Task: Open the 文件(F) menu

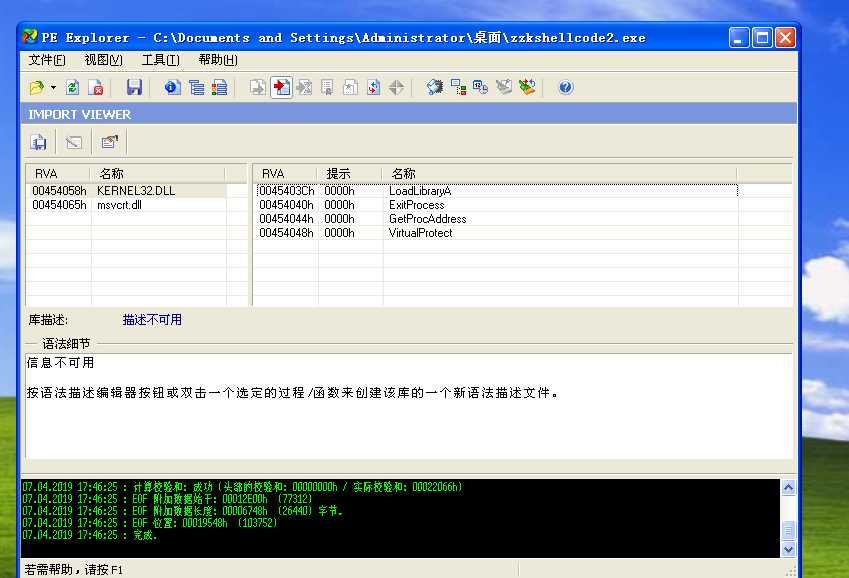Action: tap(47, 60)
